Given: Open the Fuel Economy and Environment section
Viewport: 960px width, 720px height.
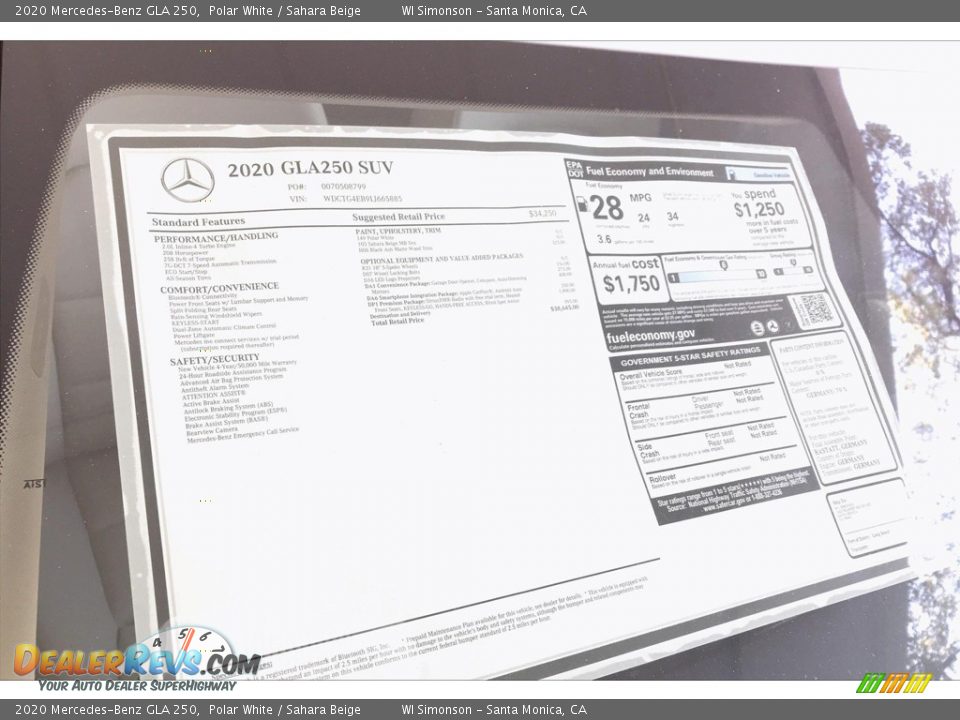Looking at the screenshot, I should point(652,170).
